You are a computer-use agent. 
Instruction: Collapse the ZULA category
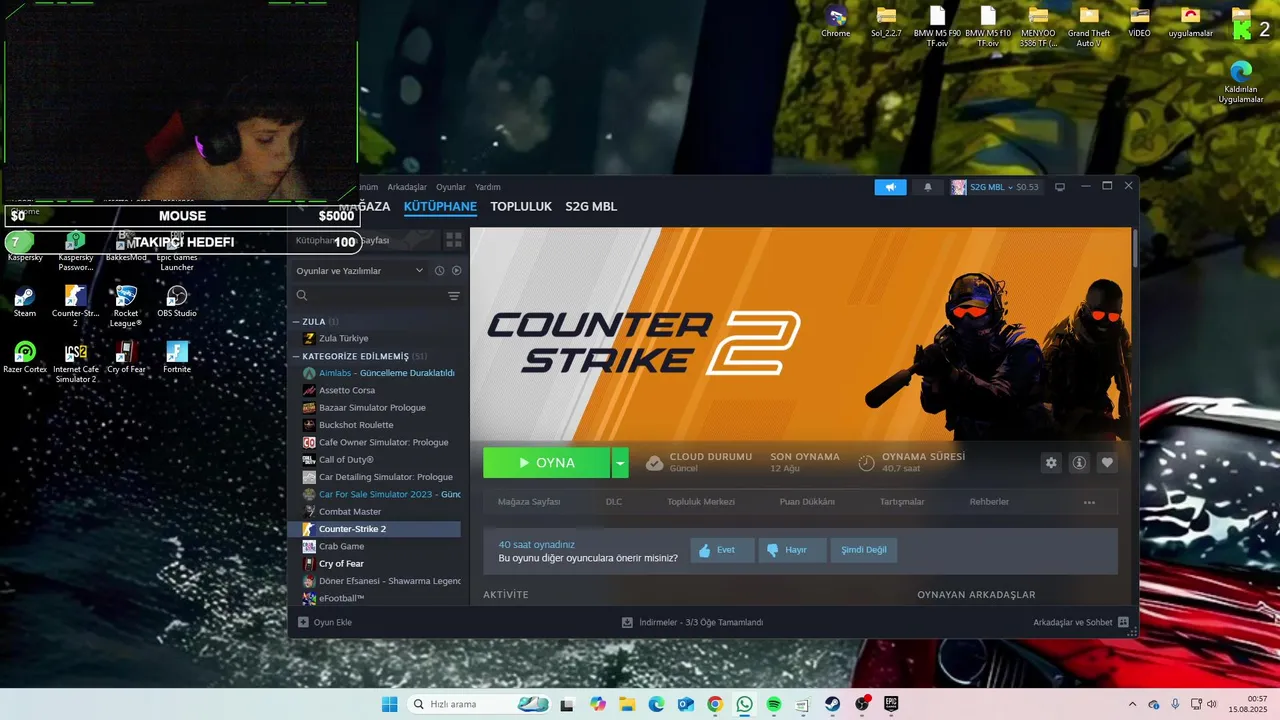(296, 322)
